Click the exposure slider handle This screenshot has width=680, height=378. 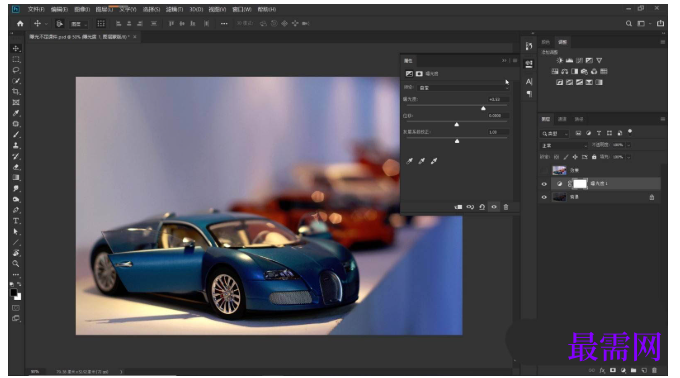(x=483, y=108)
